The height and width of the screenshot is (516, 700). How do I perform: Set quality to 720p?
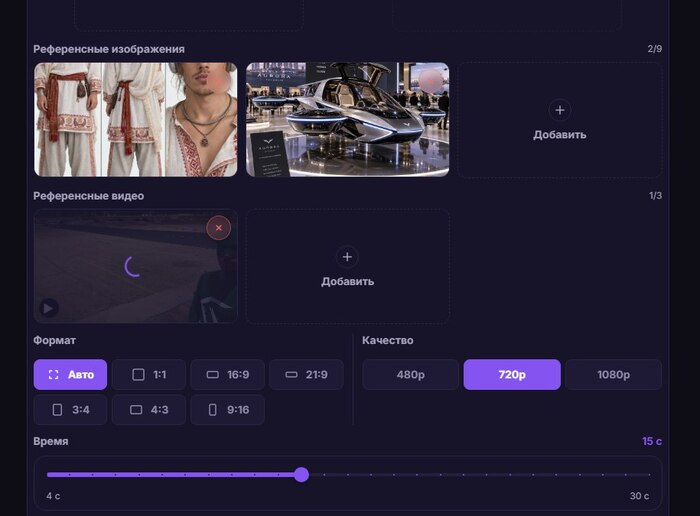coord(512,375)
